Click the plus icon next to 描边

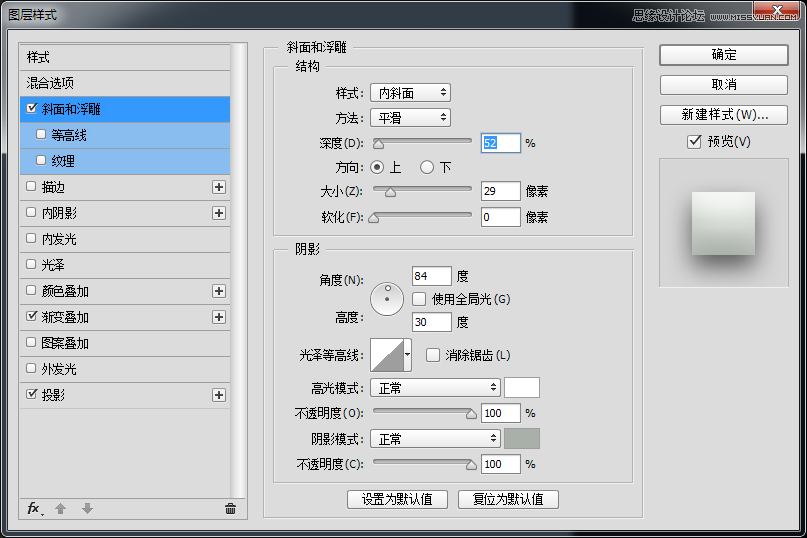tap(219, 187)
